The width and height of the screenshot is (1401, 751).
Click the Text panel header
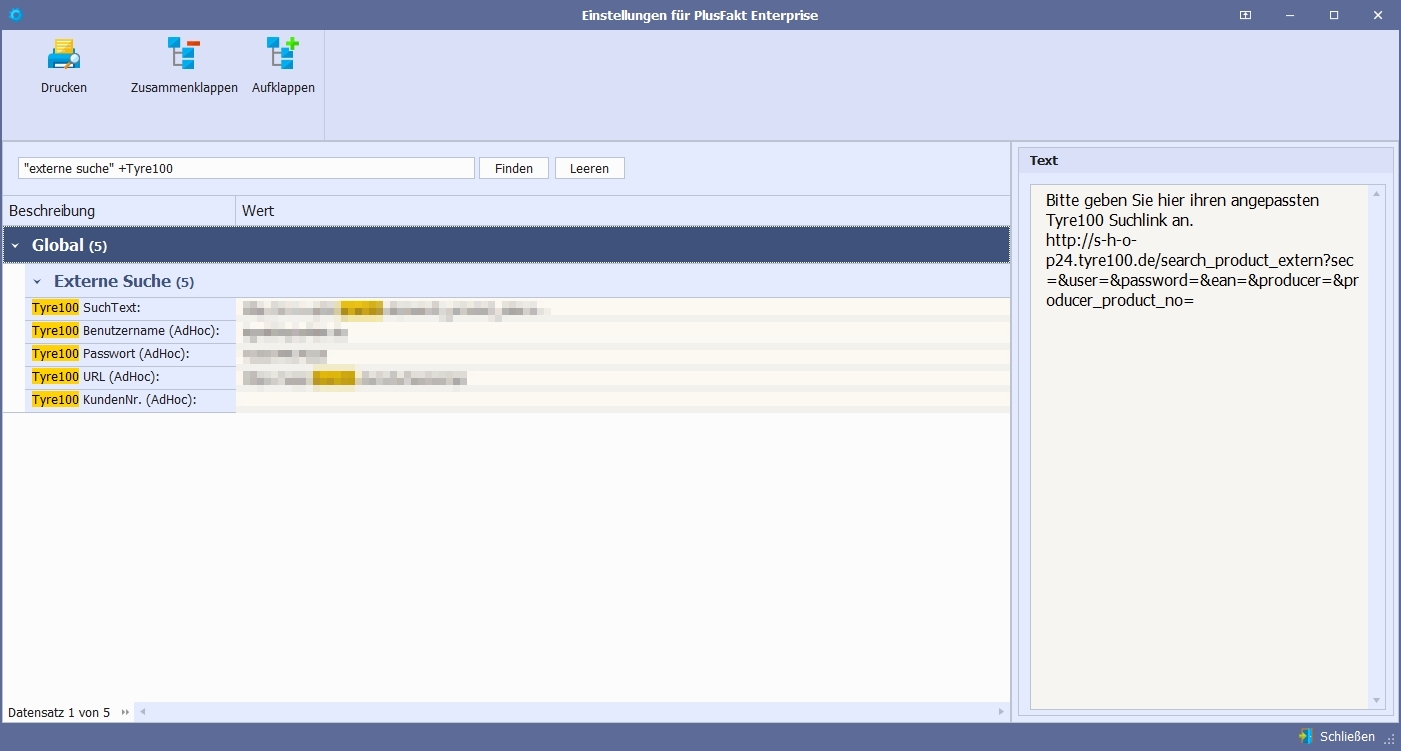[x=1205, y=160]
